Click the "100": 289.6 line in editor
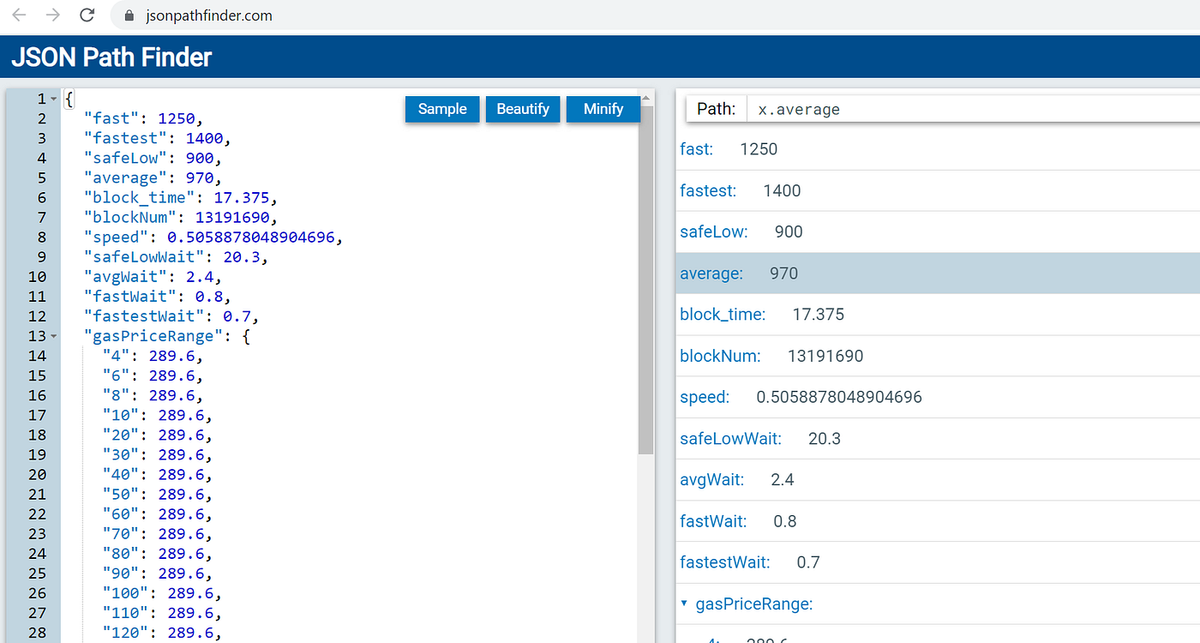The height and width of the screenshot is (643, 1200). pyautogui.click(x=162, y=593)
